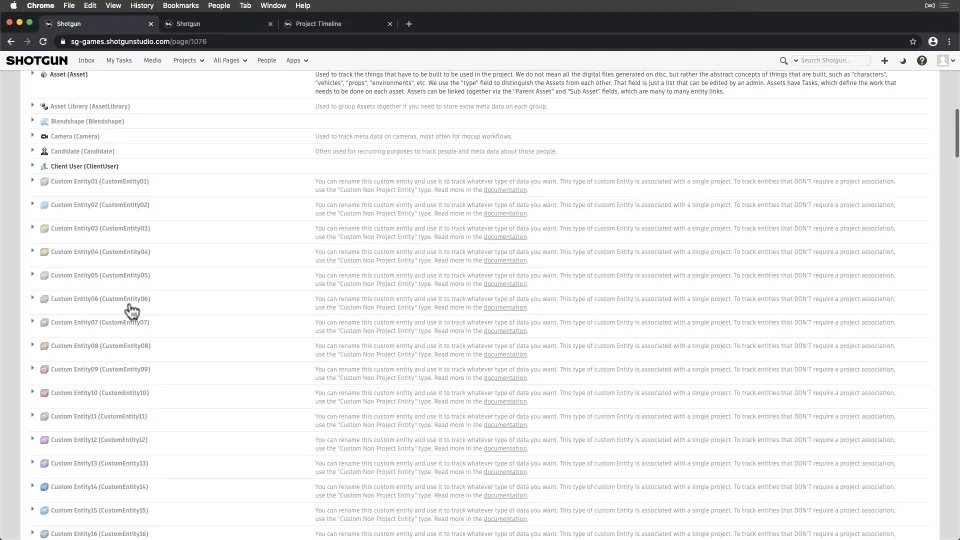960x540 pixels.
Task: Click the plus create button in Shotgun header
Action: (x=884, y=60)
